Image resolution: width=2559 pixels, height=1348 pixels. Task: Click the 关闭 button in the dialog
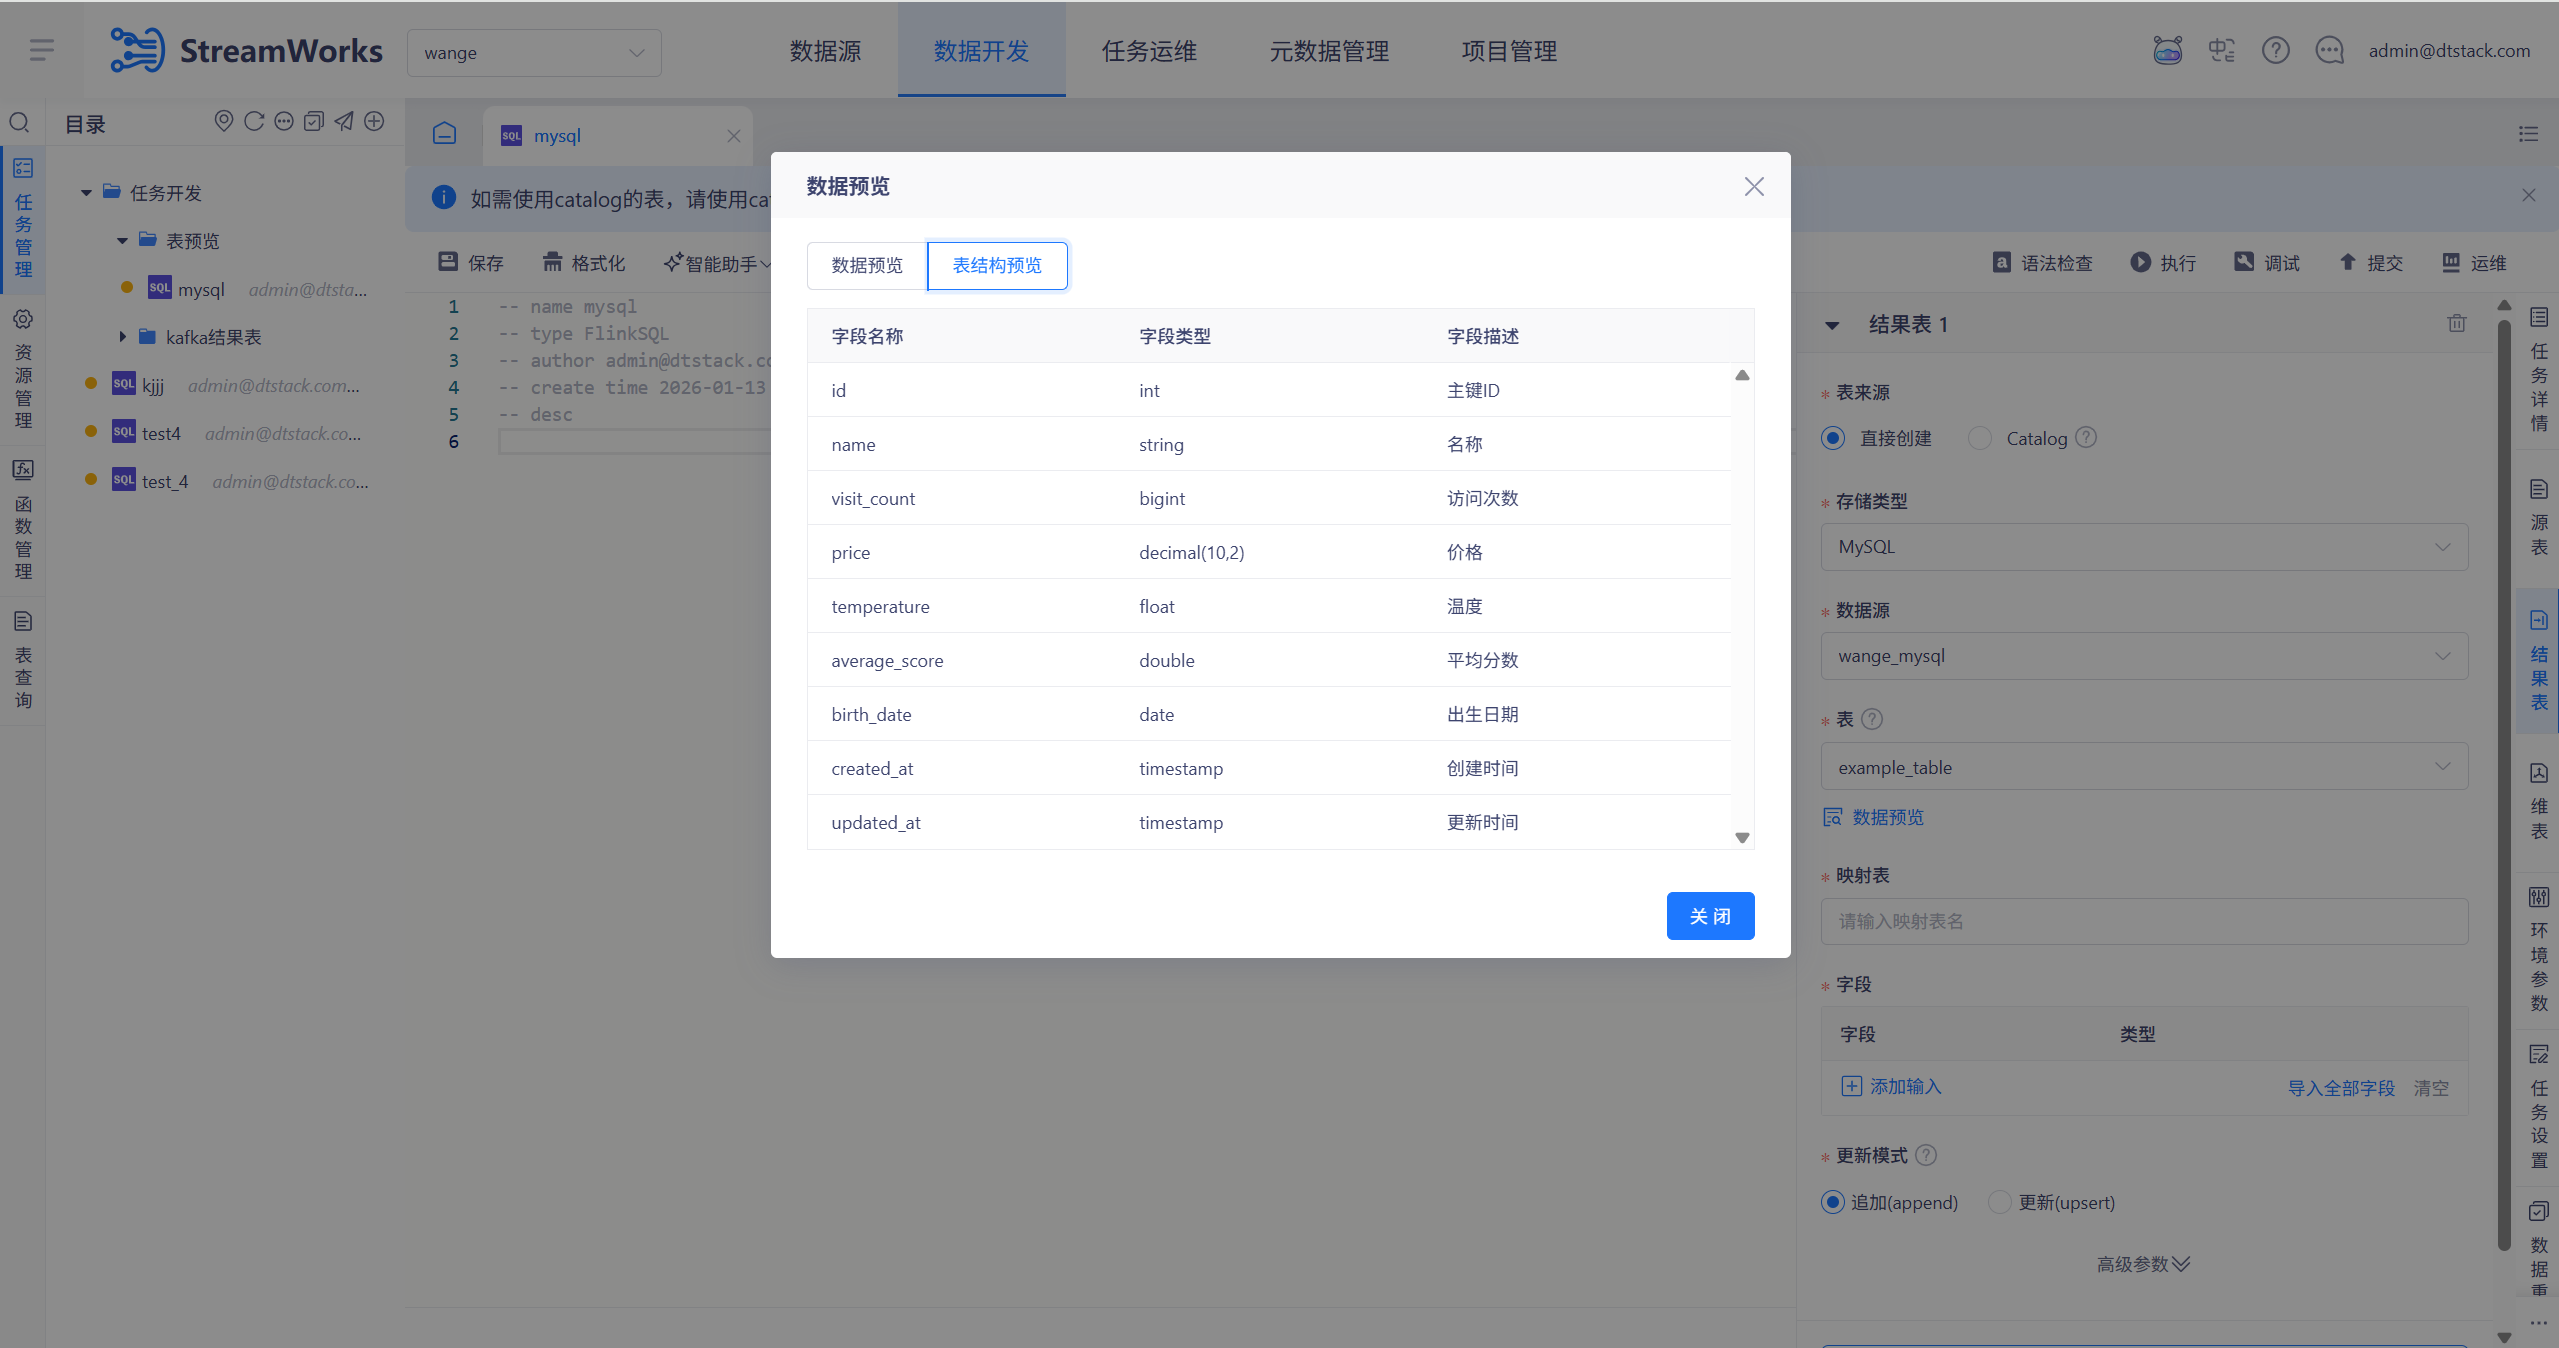click(1710, 916)
